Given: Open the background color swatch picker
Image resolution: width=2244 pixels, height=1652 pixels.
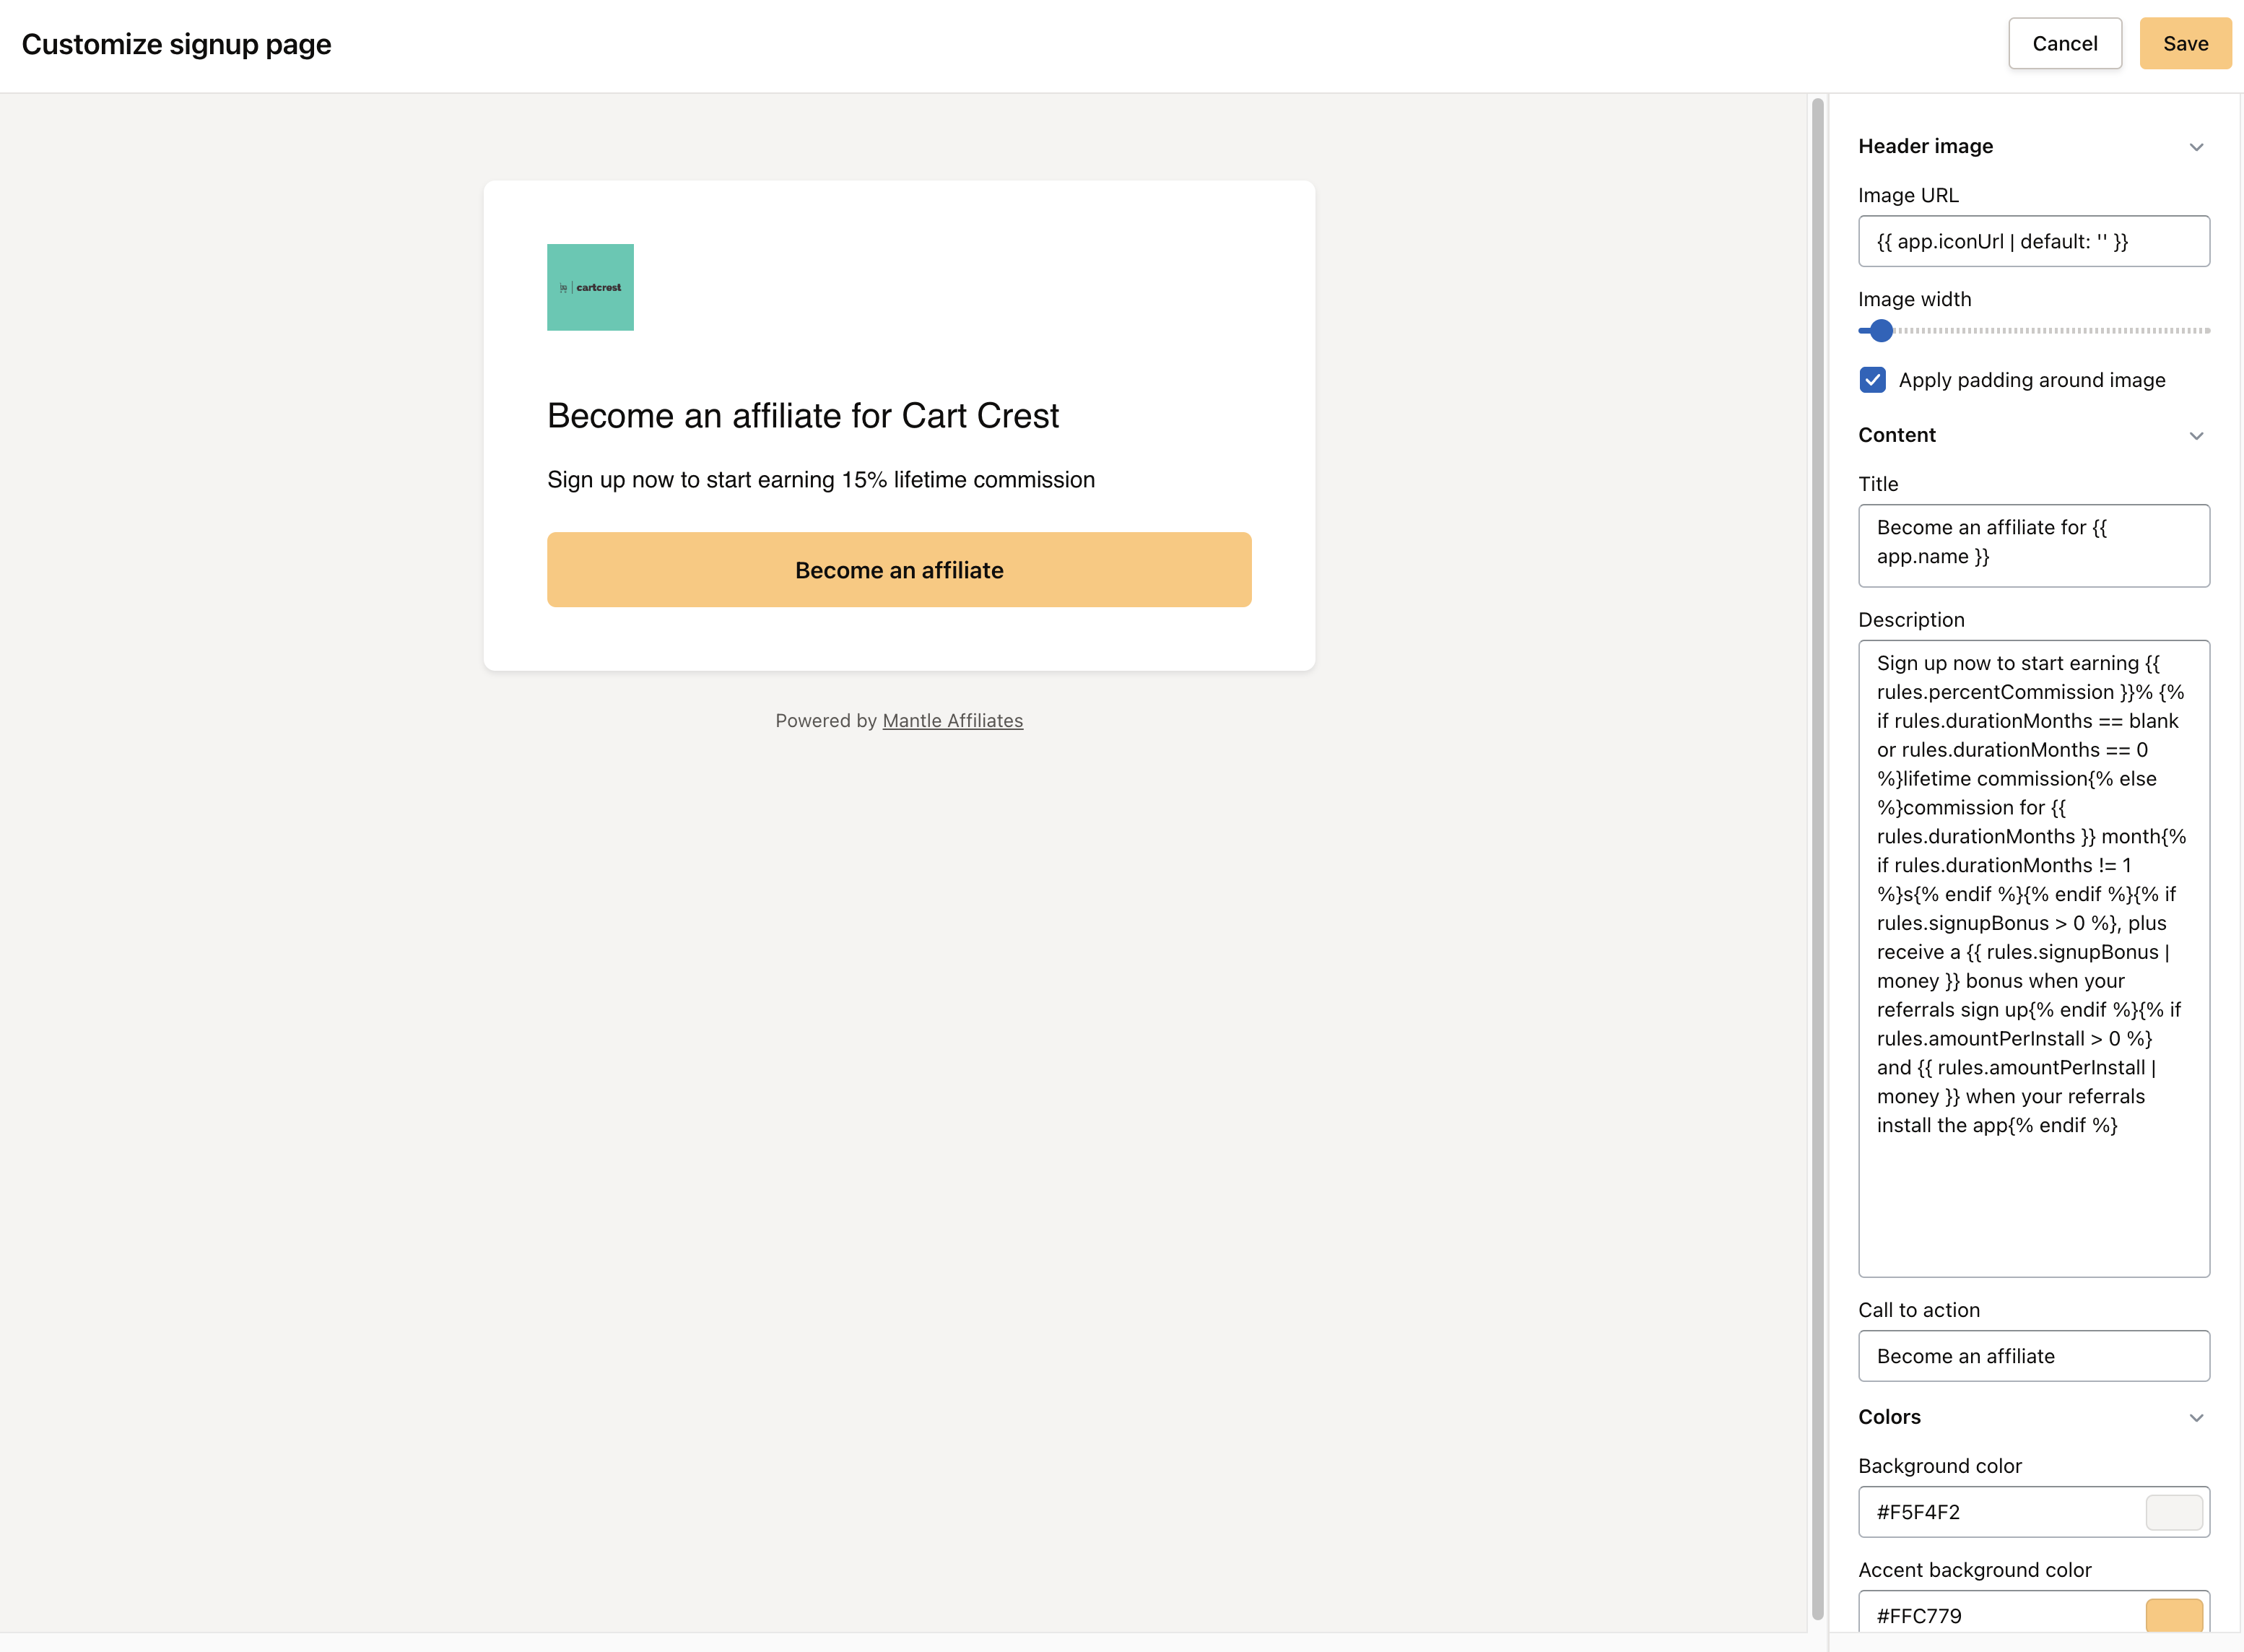Looking at the screenshot, I should click(2174, 1512).
